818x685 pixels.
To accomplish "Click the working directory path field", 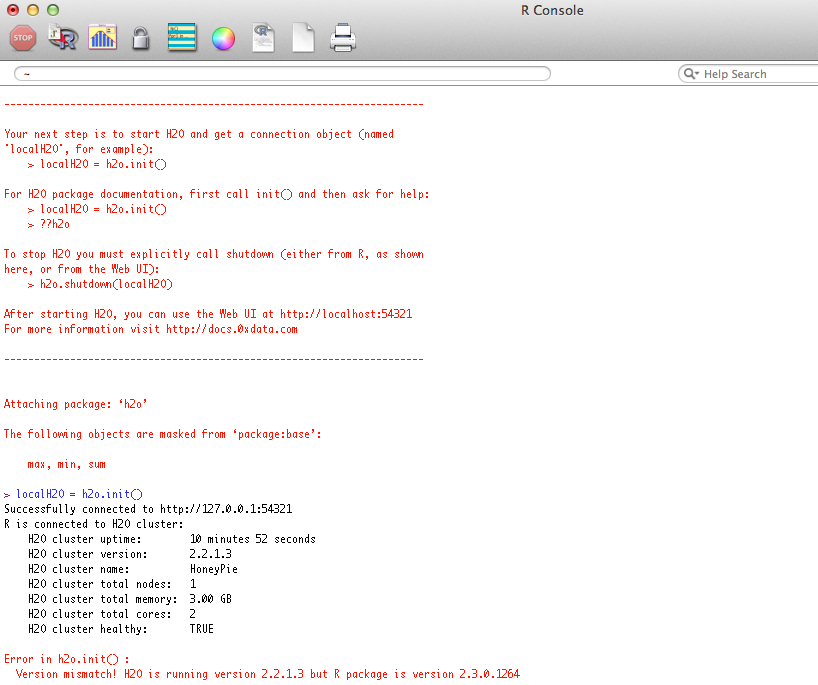I will pos(282,74).
